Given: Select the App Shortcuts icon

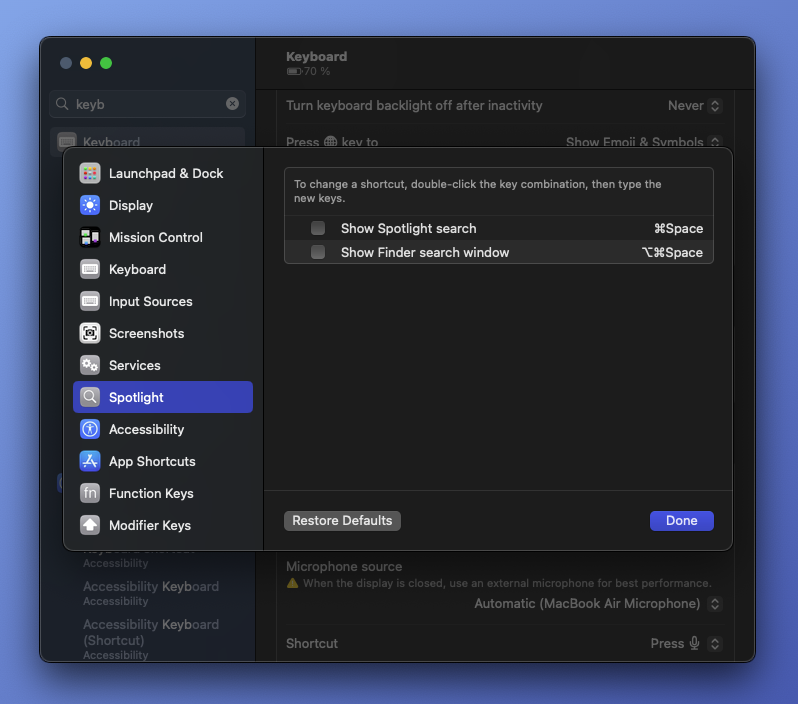Looking at the screenshot, I should (x=90, y=461).
